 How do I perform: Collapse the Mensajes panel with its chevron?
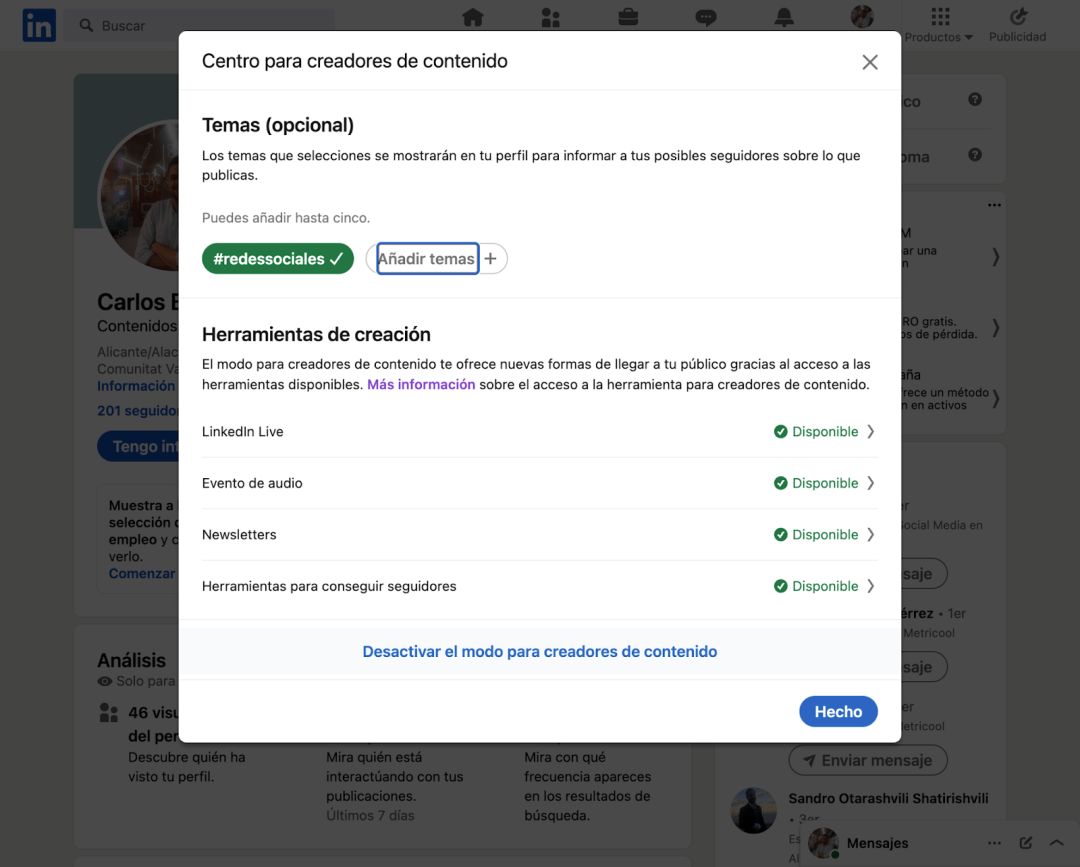[x=1056, y=843]
